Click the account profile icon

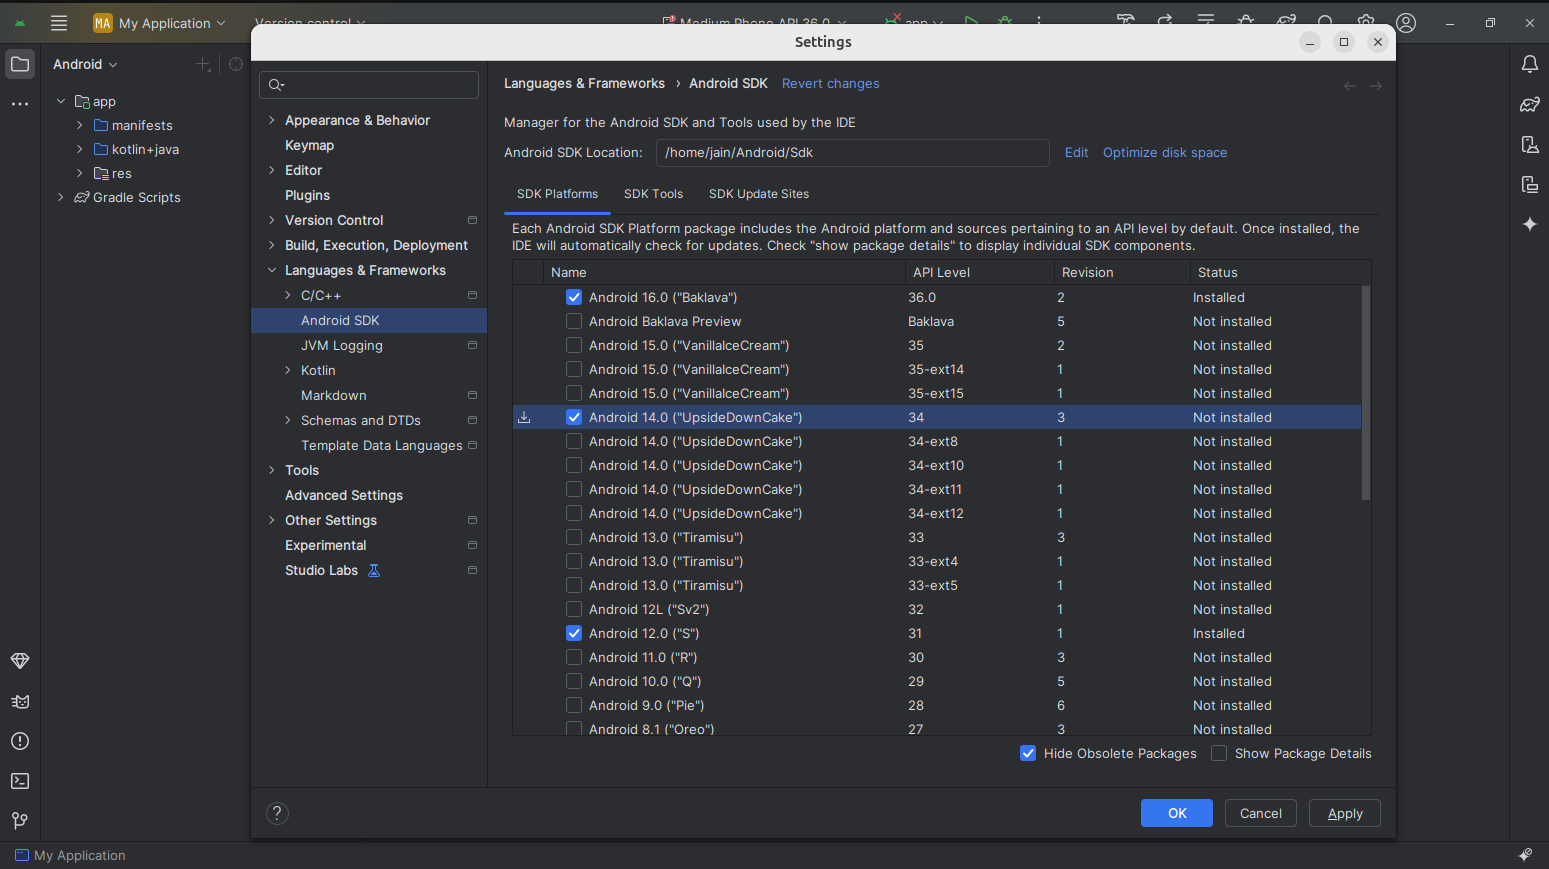pos(1406,23)
